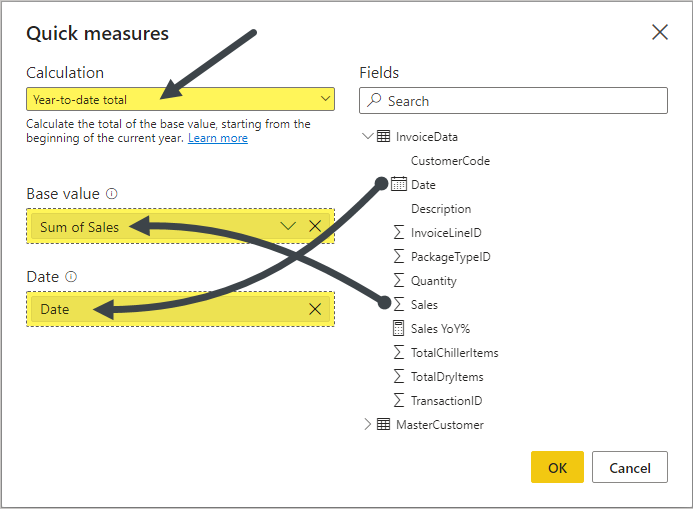This screenshot has height=509, width=693.
Task: Click into the Fields search input
Action: click(520, 101)
